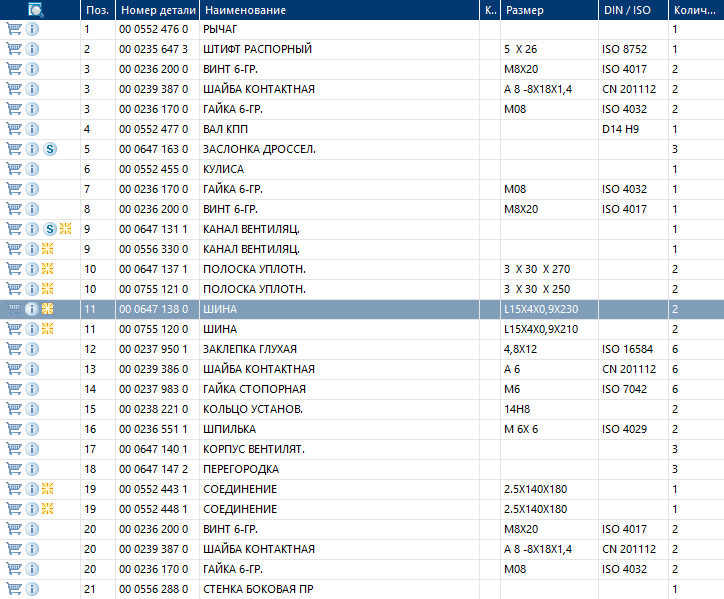This screenshot has height=599, width=724.
Task: Select the ЗАСЛОНКА ДРОССЕЛ. name
Action: pos(259,149)
